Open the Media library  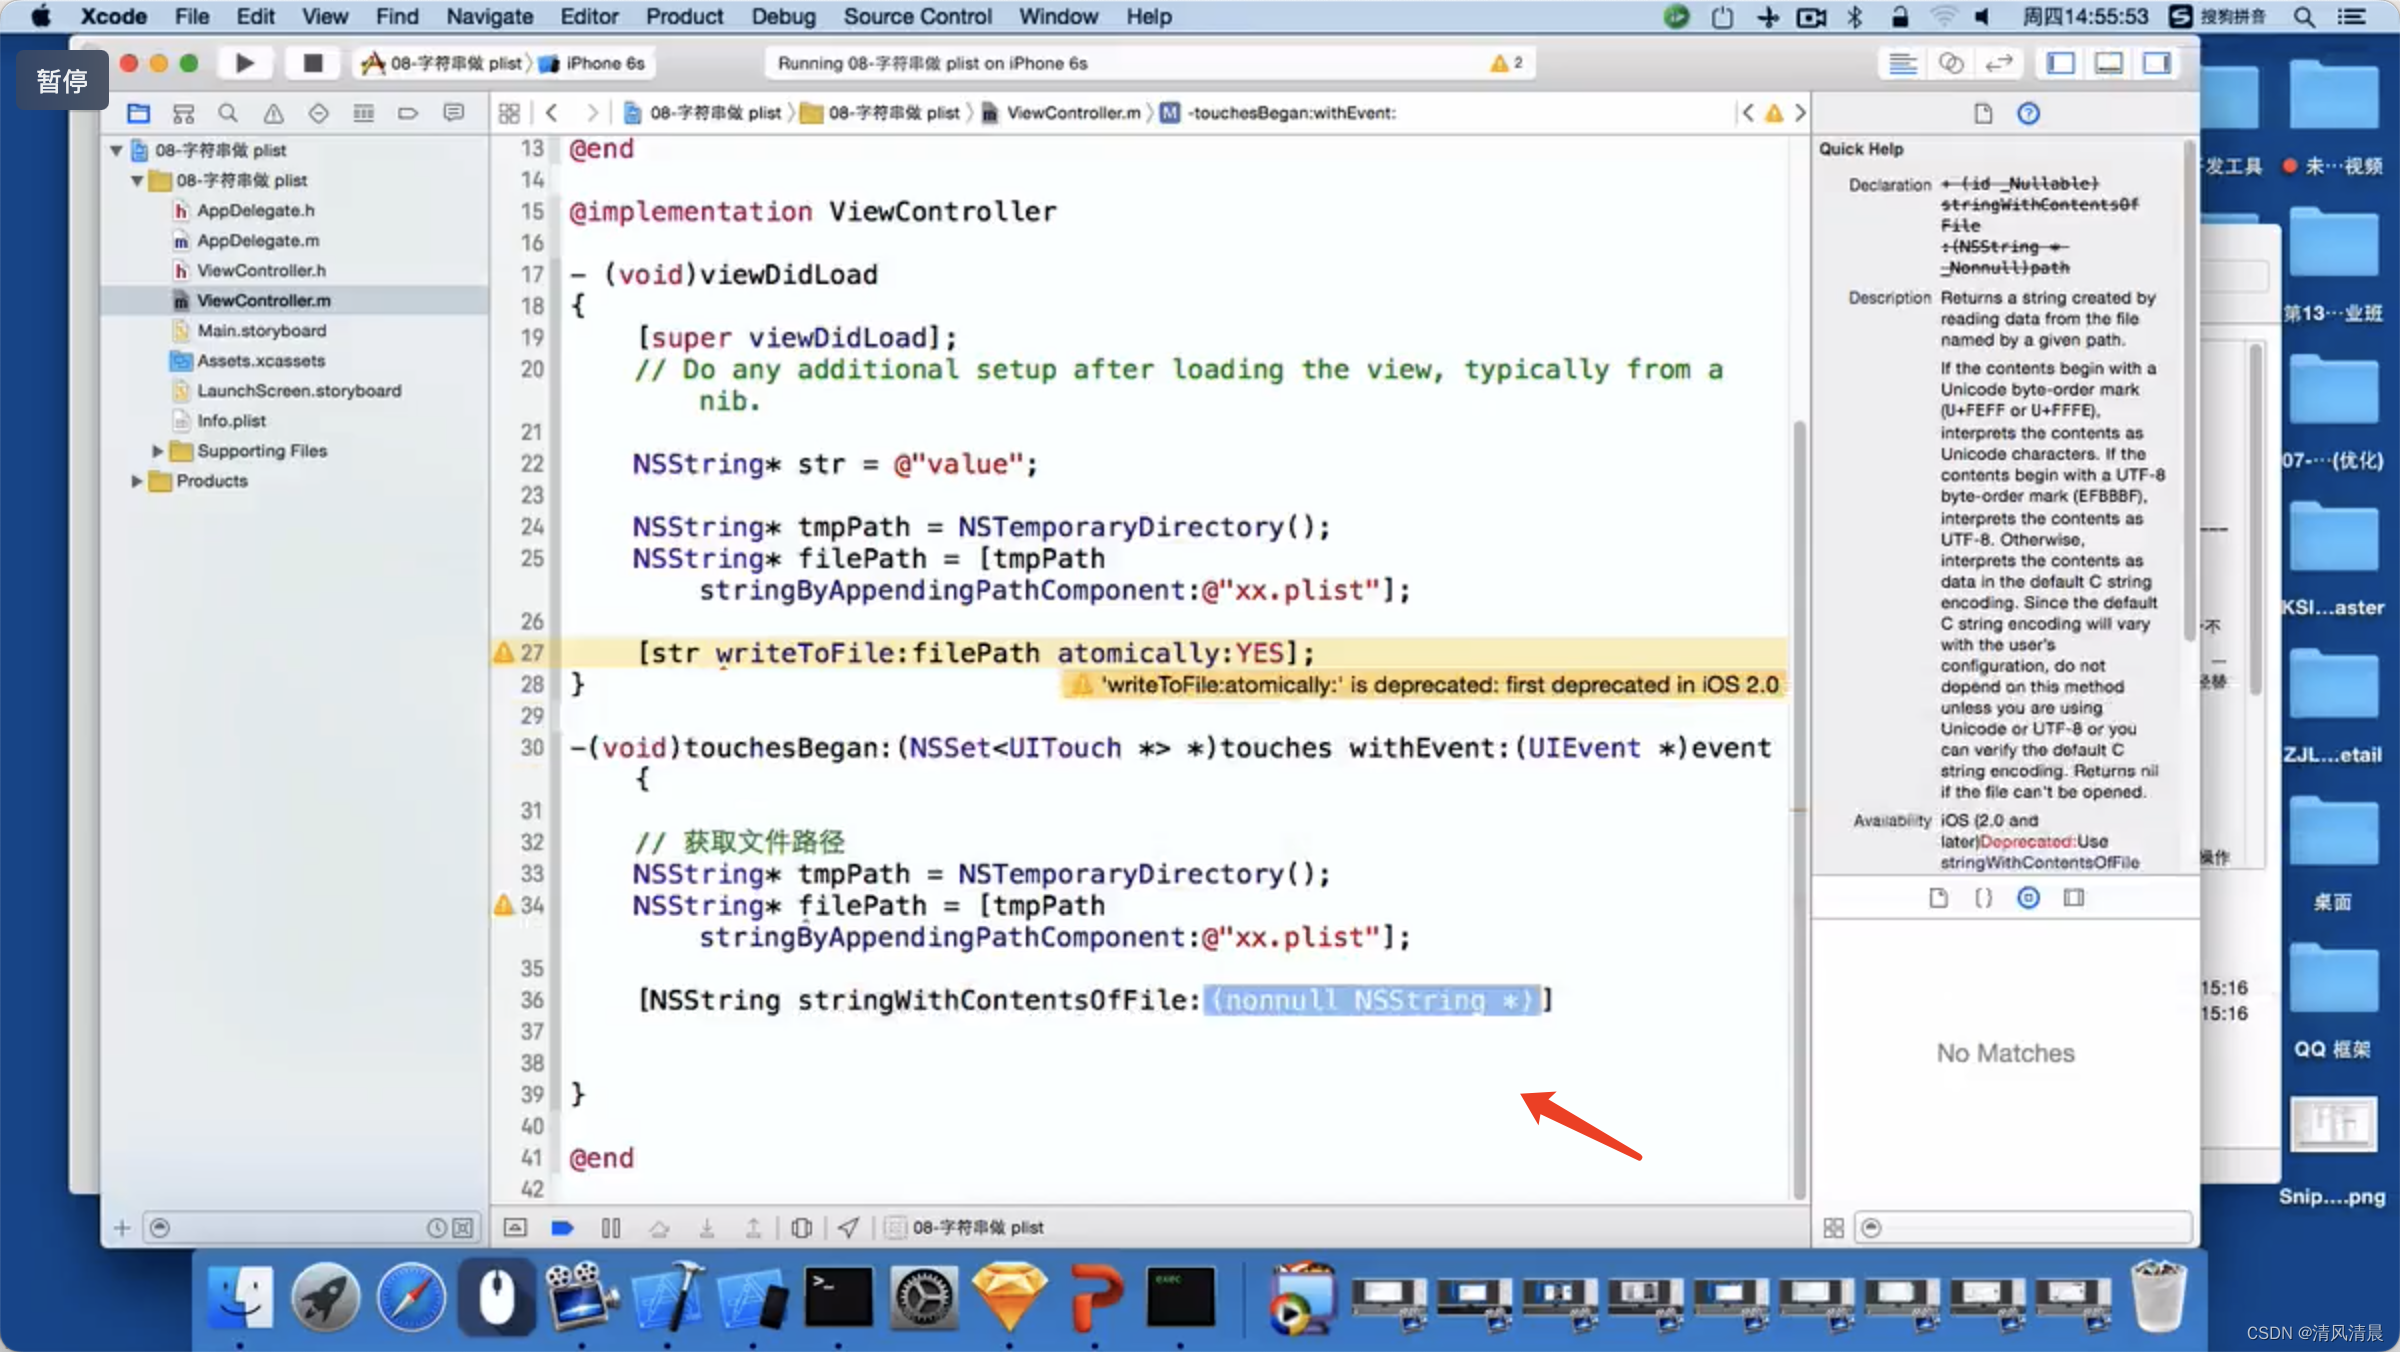2074,897
